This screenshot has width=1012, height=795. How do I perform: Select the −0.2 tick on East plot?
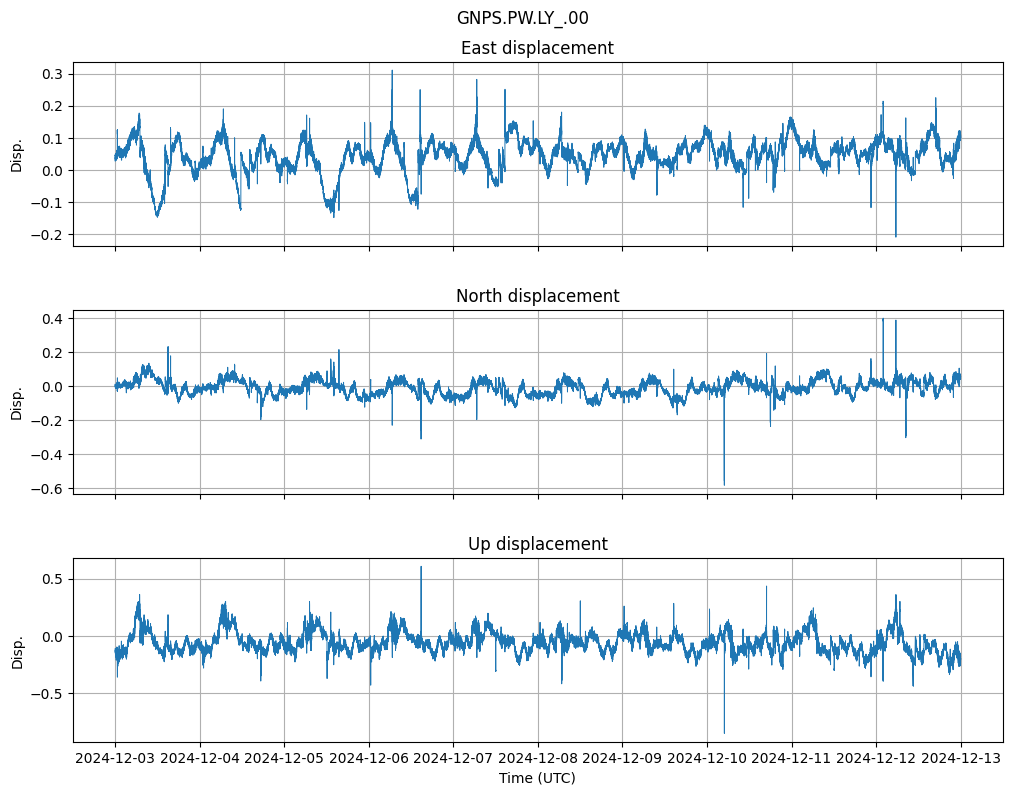[48, 235]
